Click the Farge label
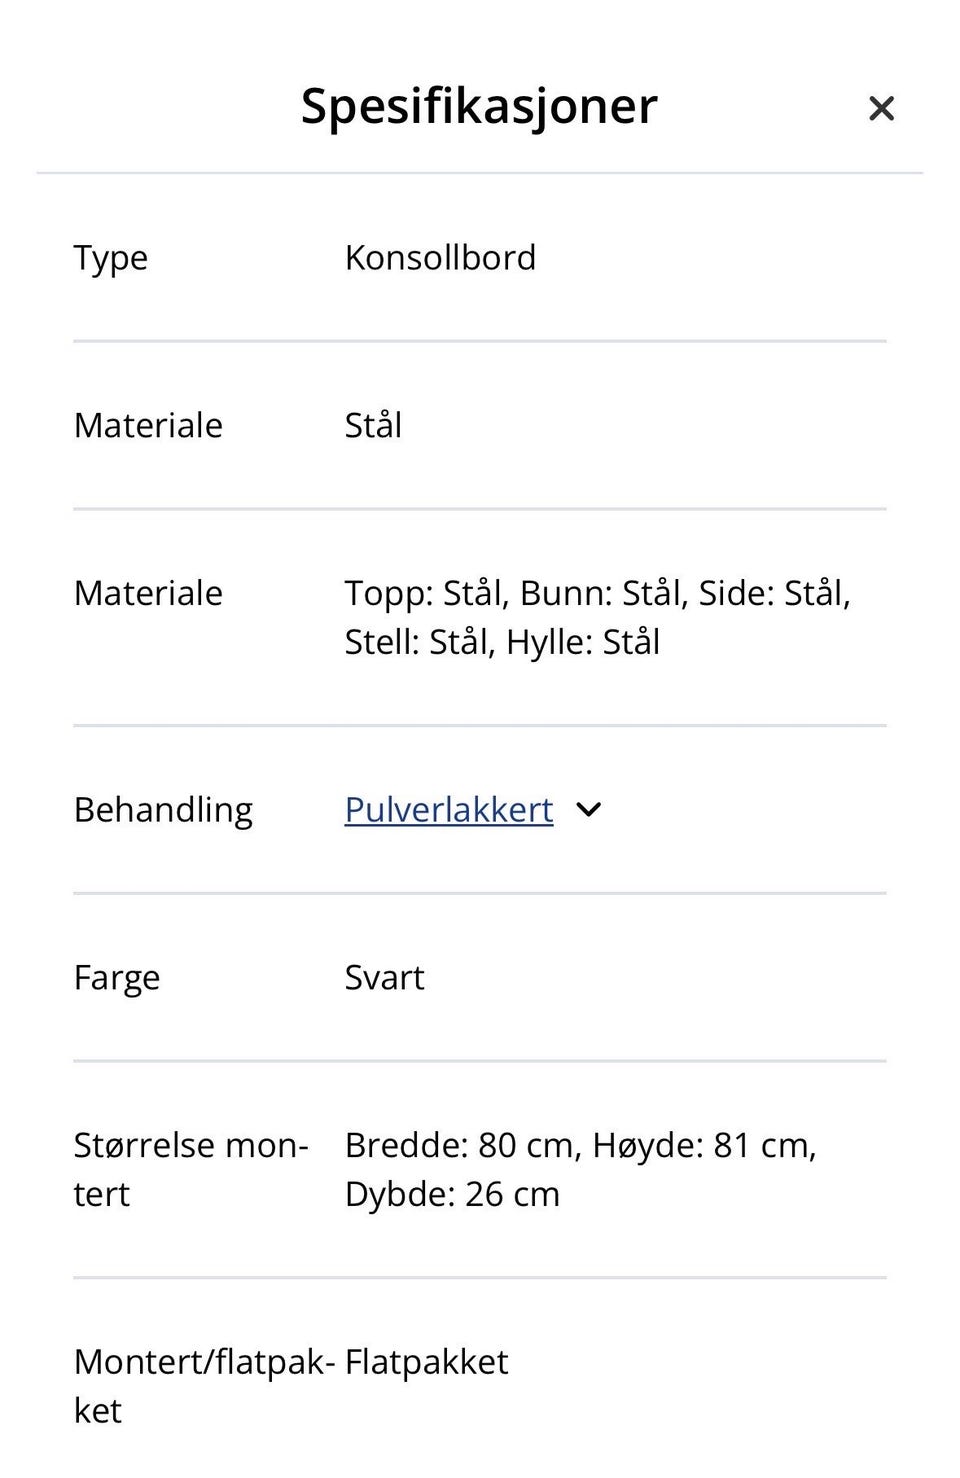This screenshot has width=960, height=1478. (x=116, y=977)
